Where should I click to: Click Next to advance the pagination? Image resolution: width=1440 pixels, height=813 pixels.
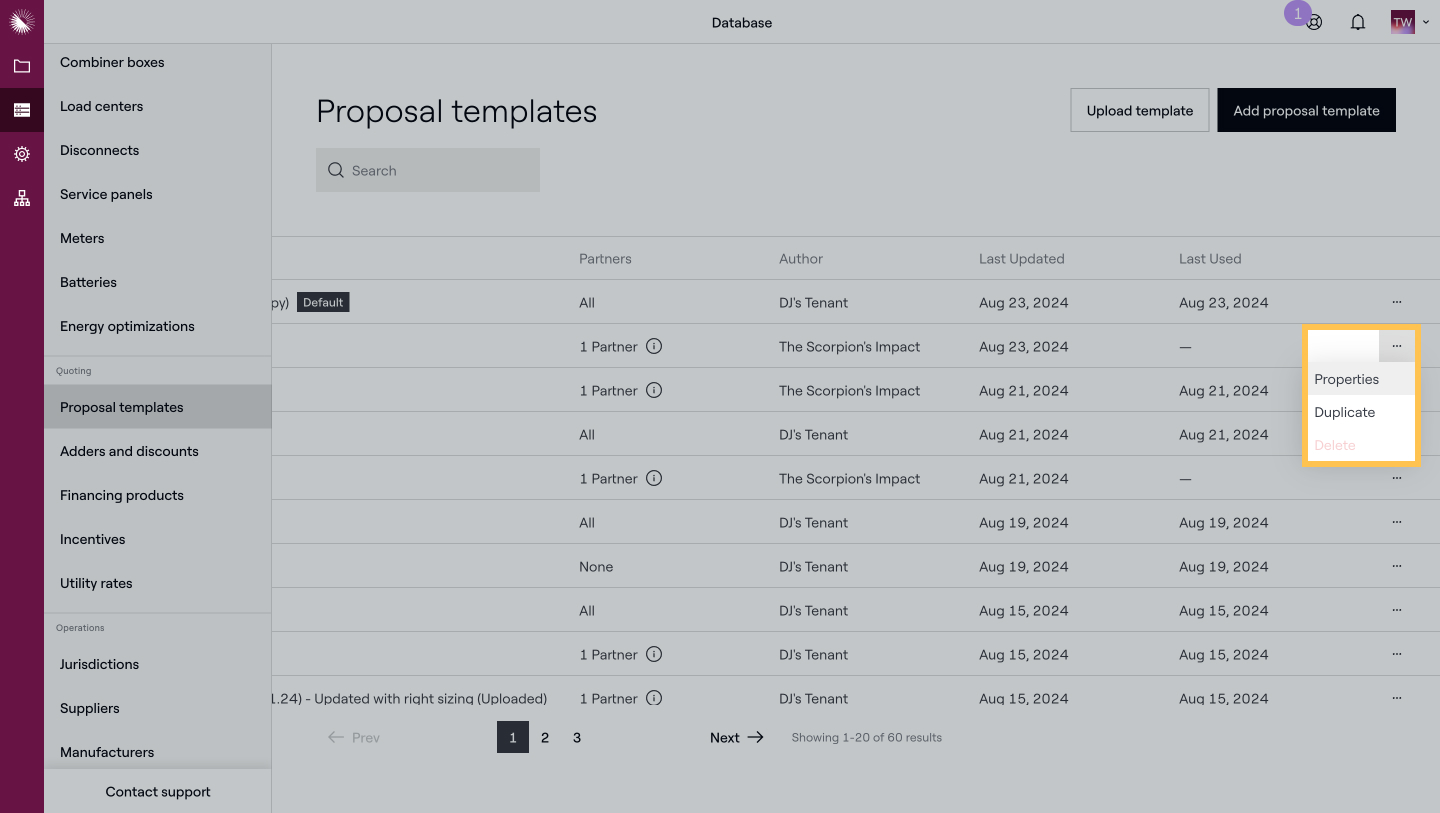[x=736, y=738]
